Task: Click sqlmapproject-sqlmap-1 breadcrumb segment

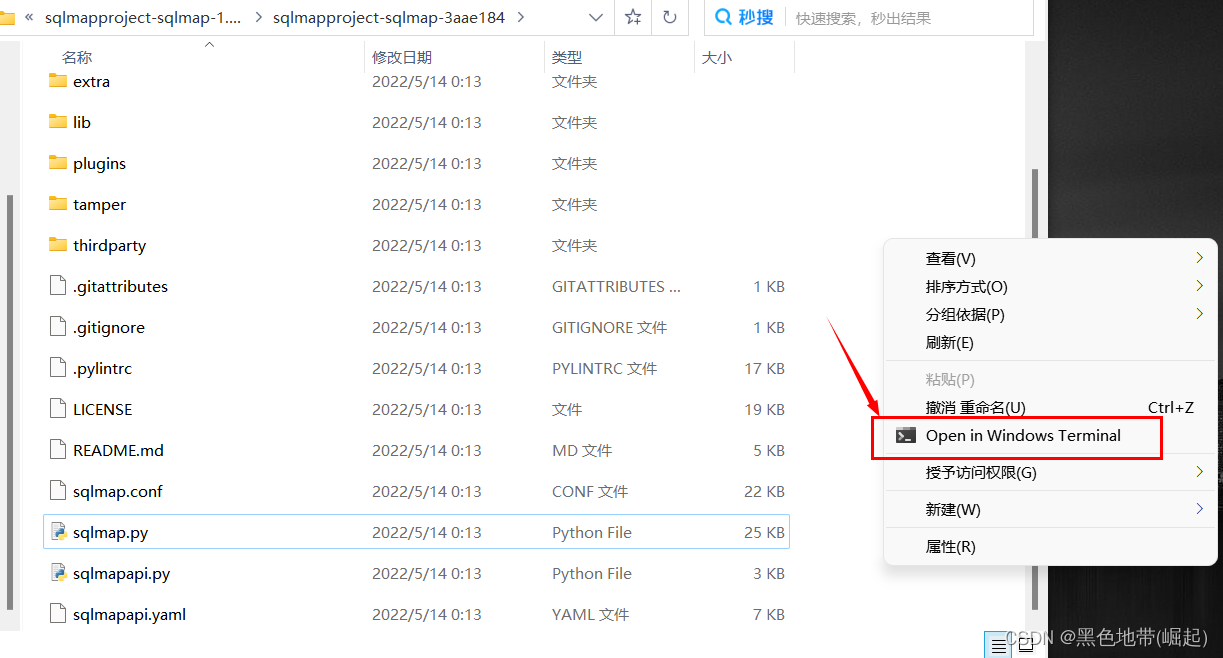Action: click(x=143, y=17)
